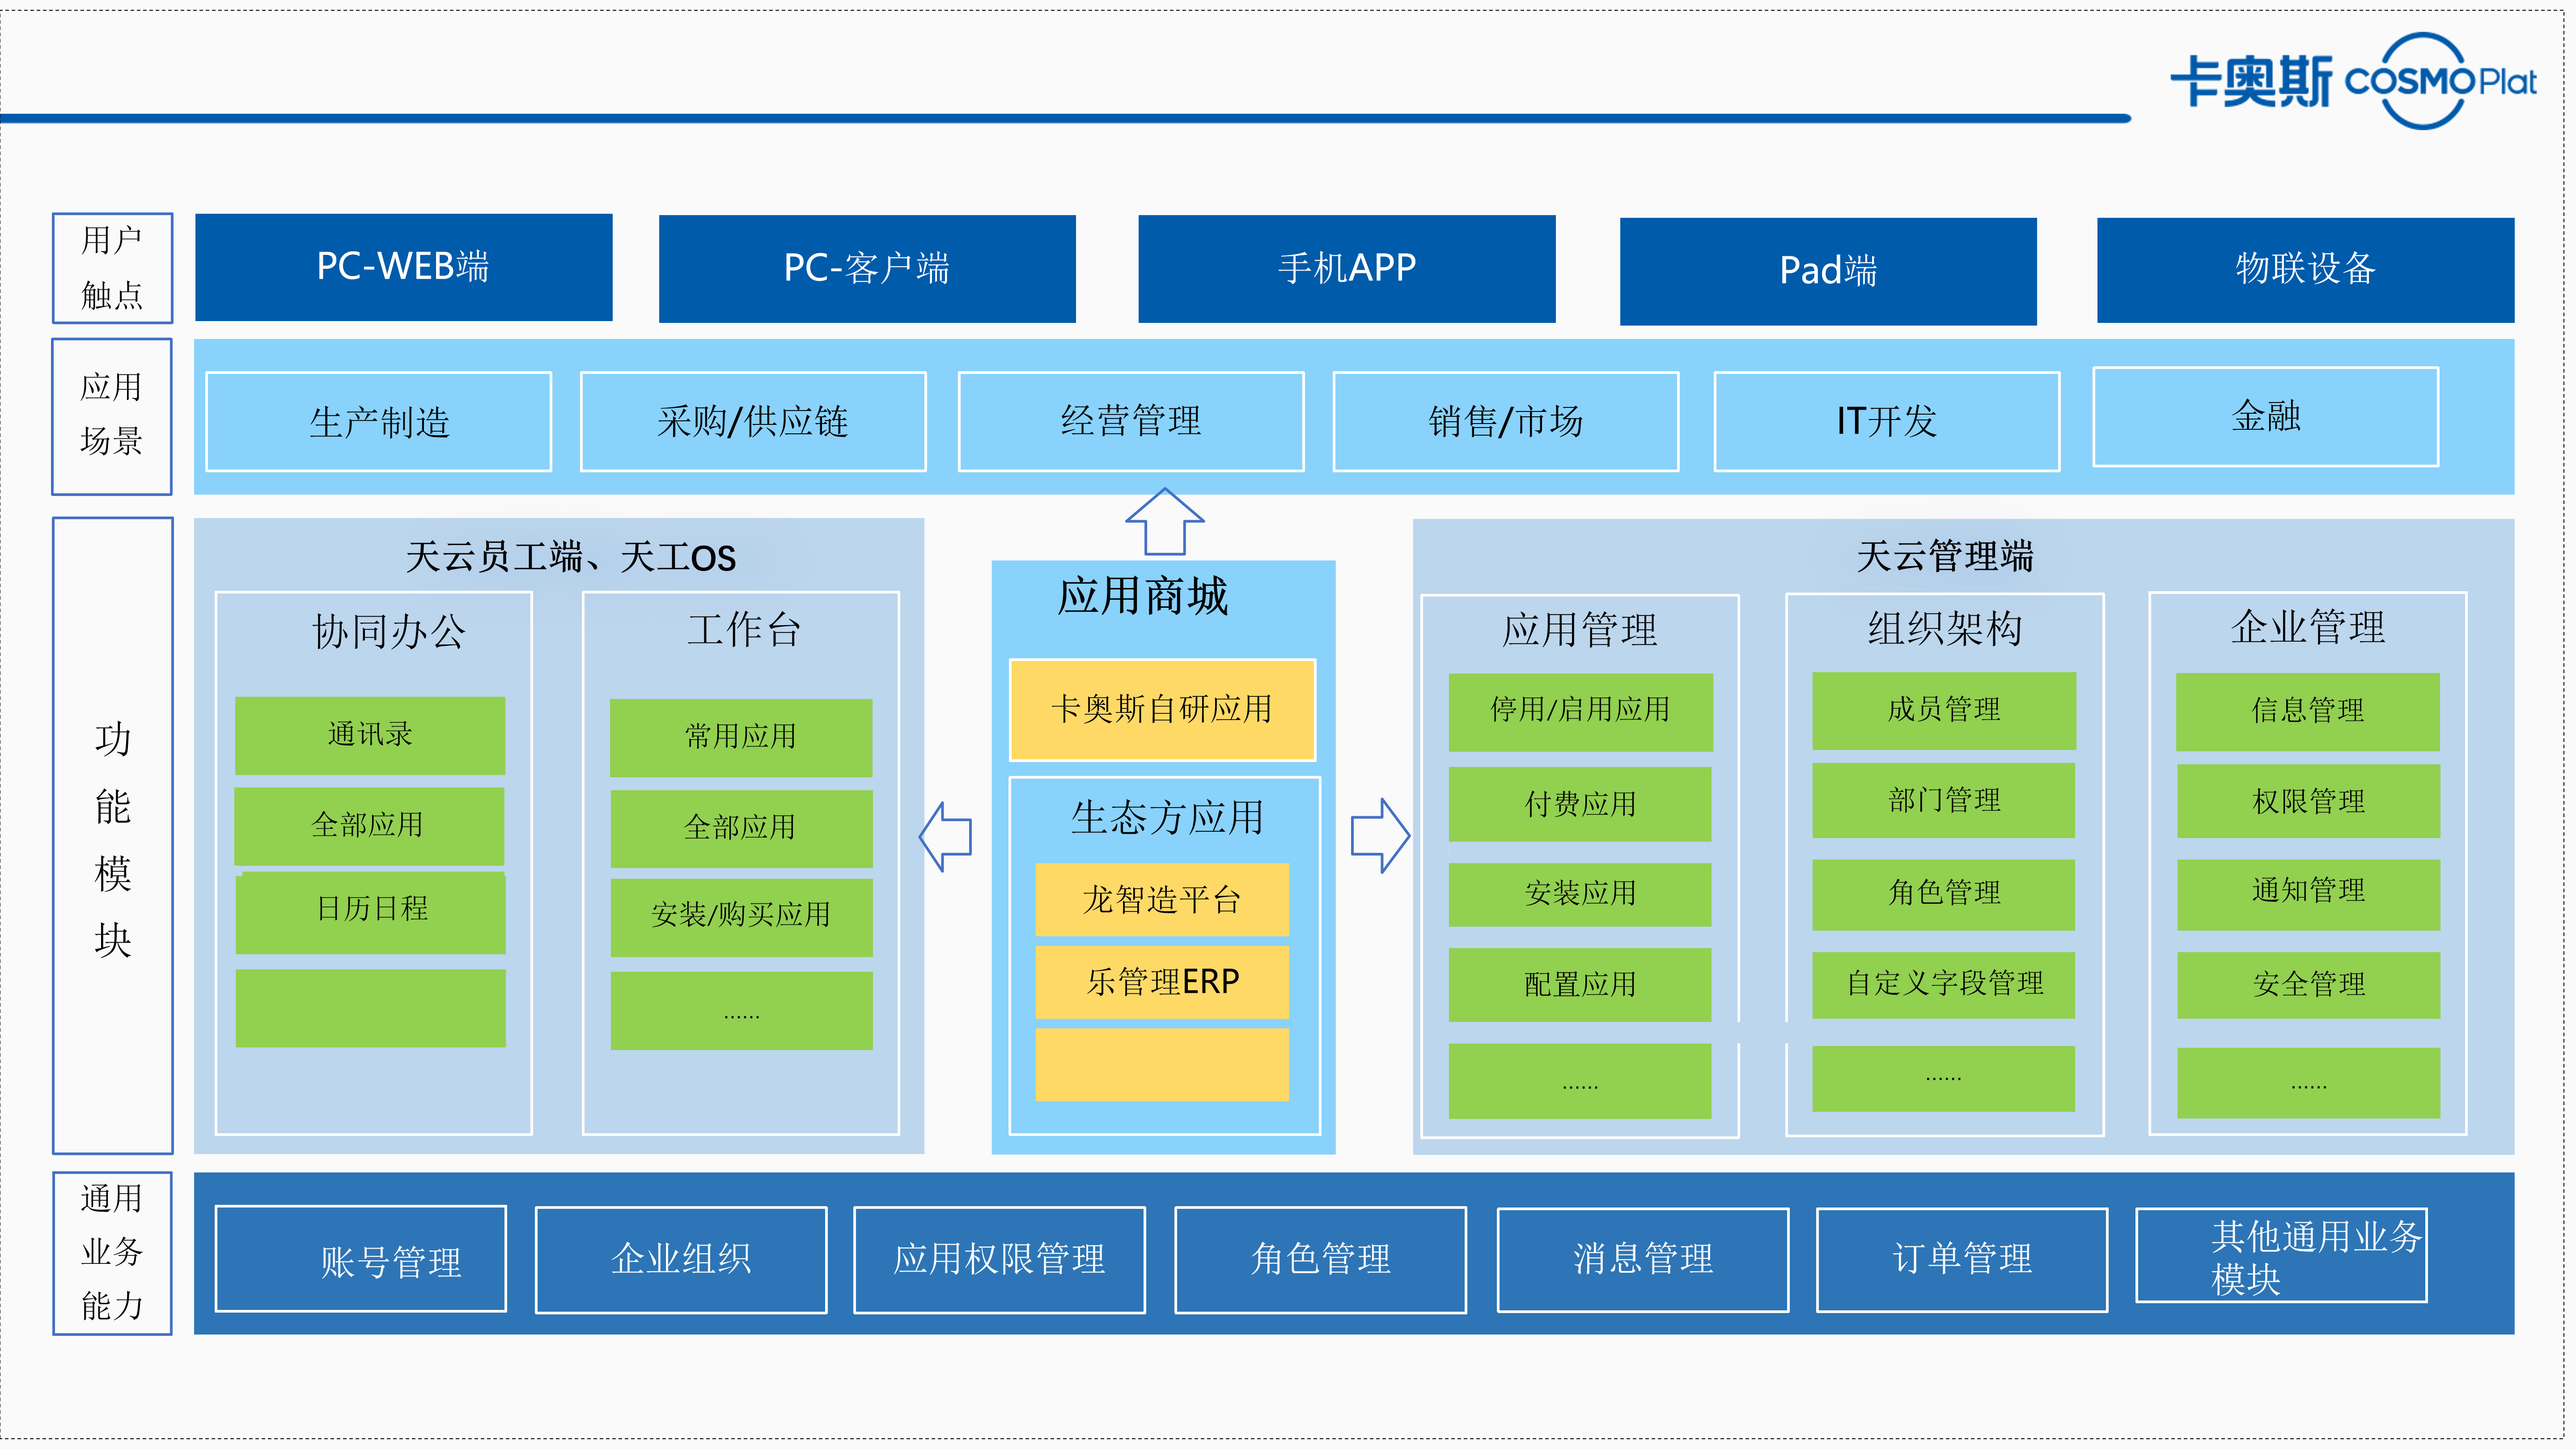Click the 龙智造平台 box
The height and width of the screenshot is (1449, 2576).
(x=1162, y=900)
